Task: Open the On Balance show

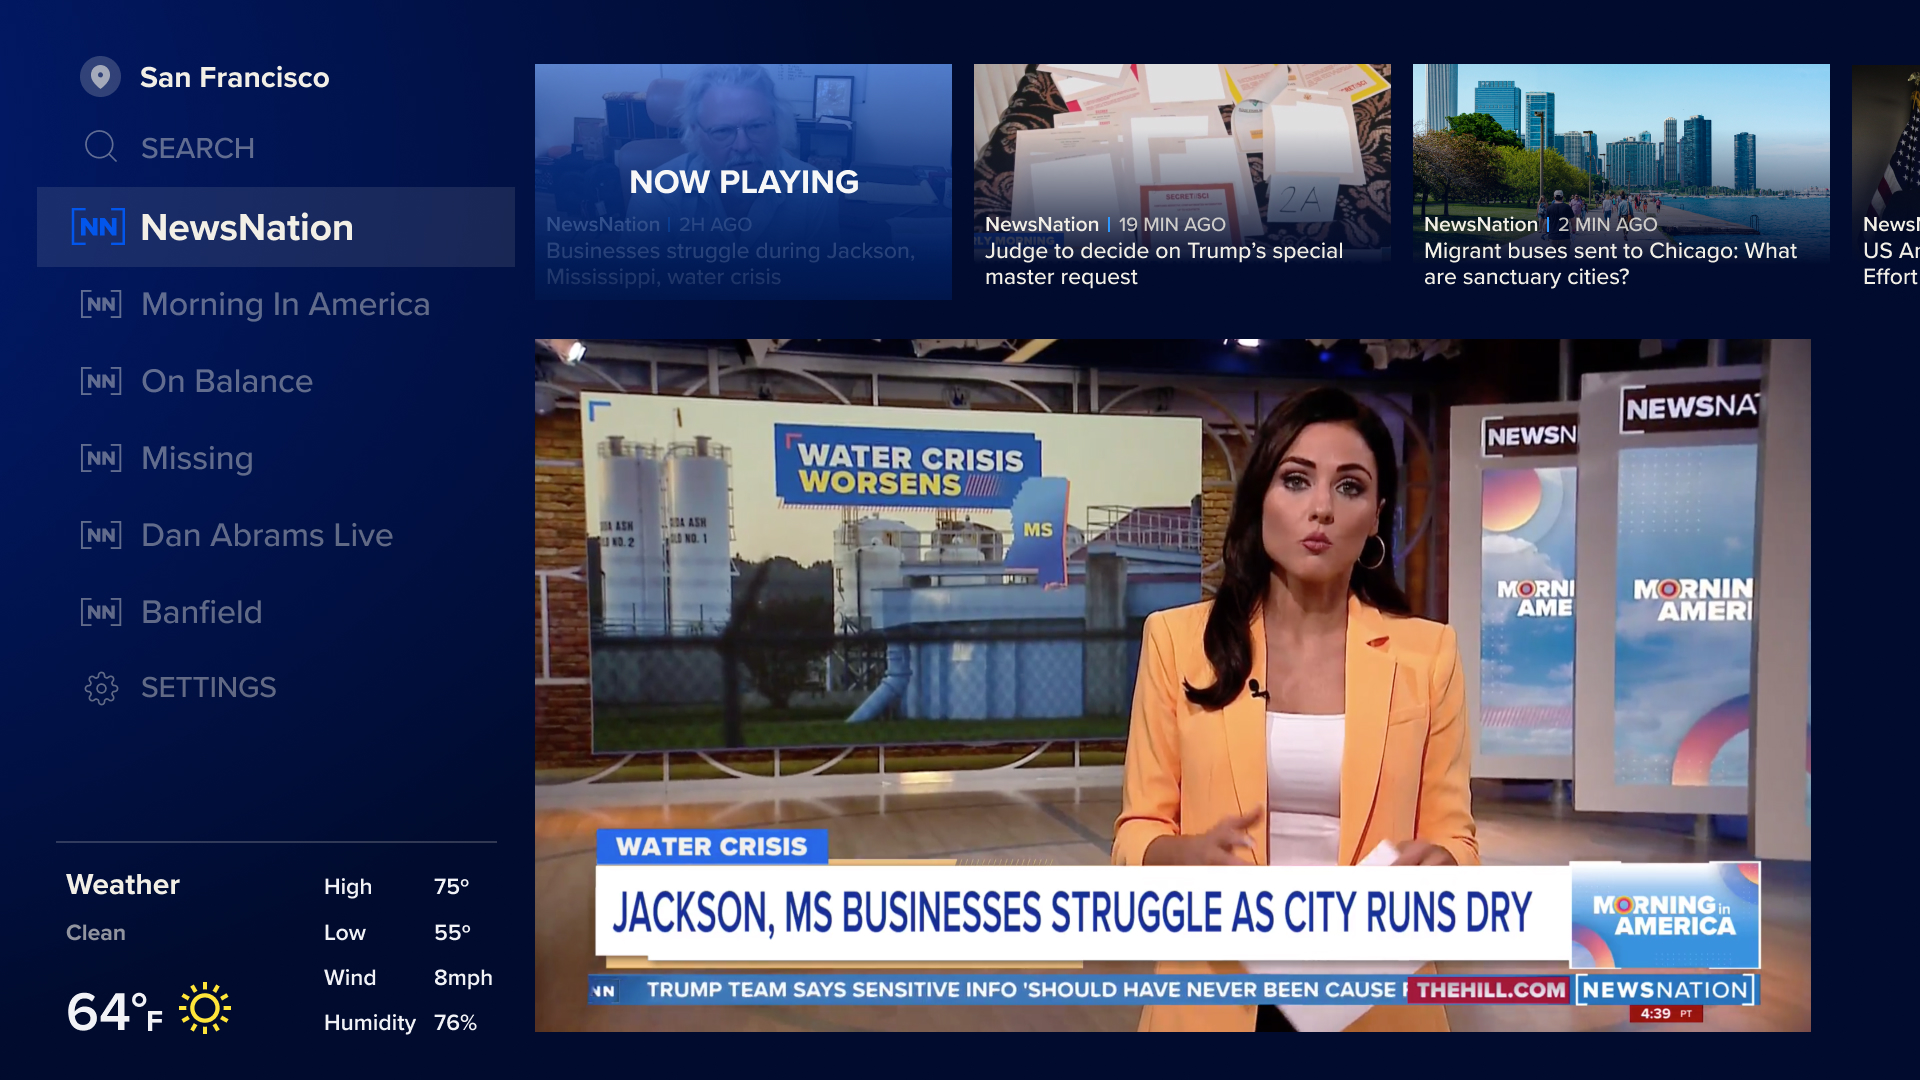Action: [x=227, y=381]
